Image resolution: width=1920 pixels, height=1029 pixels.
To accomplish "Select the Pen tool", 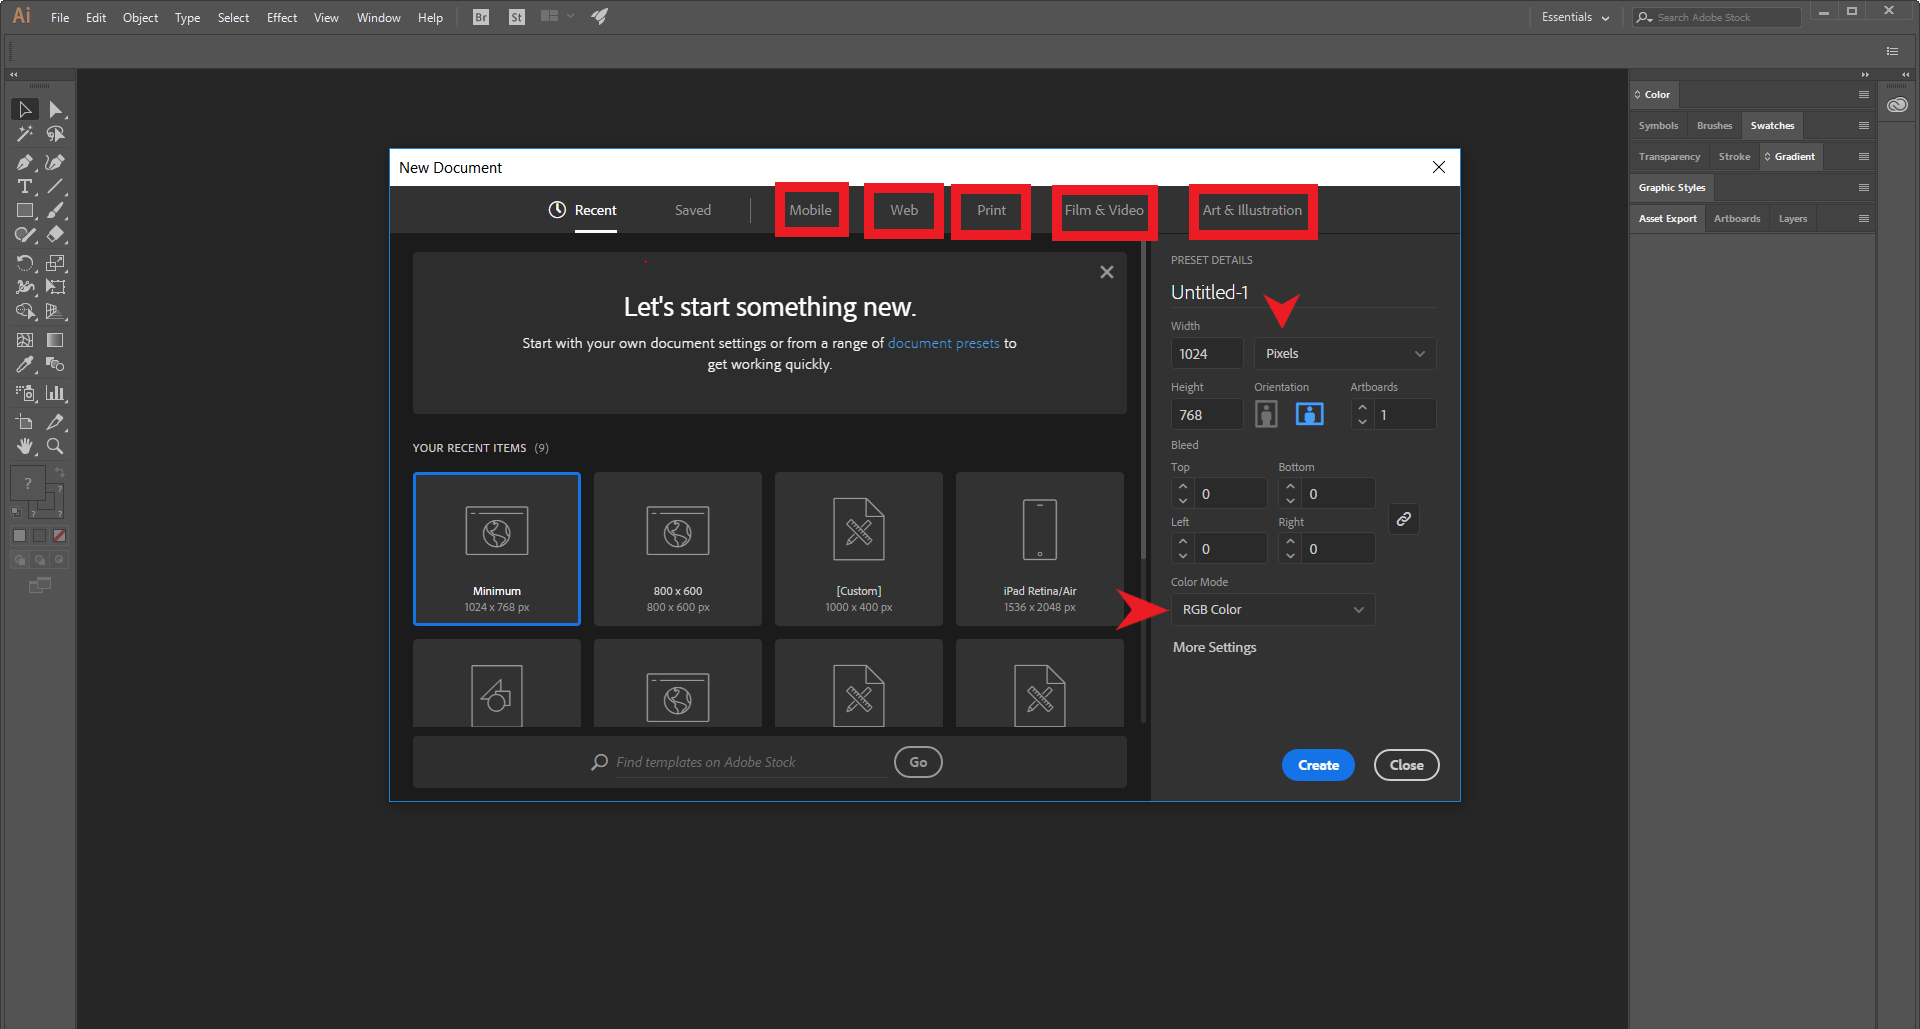I will coord(25,162).
